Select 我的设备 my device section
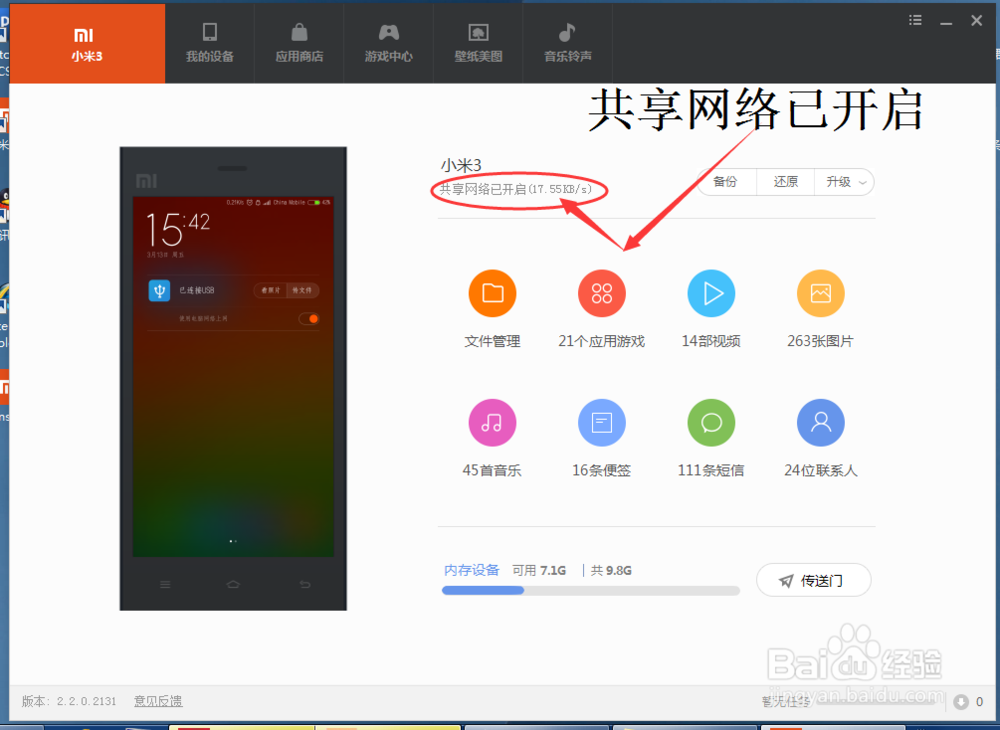The height and width of the screenshot is (730, 1000). (209, 43)
